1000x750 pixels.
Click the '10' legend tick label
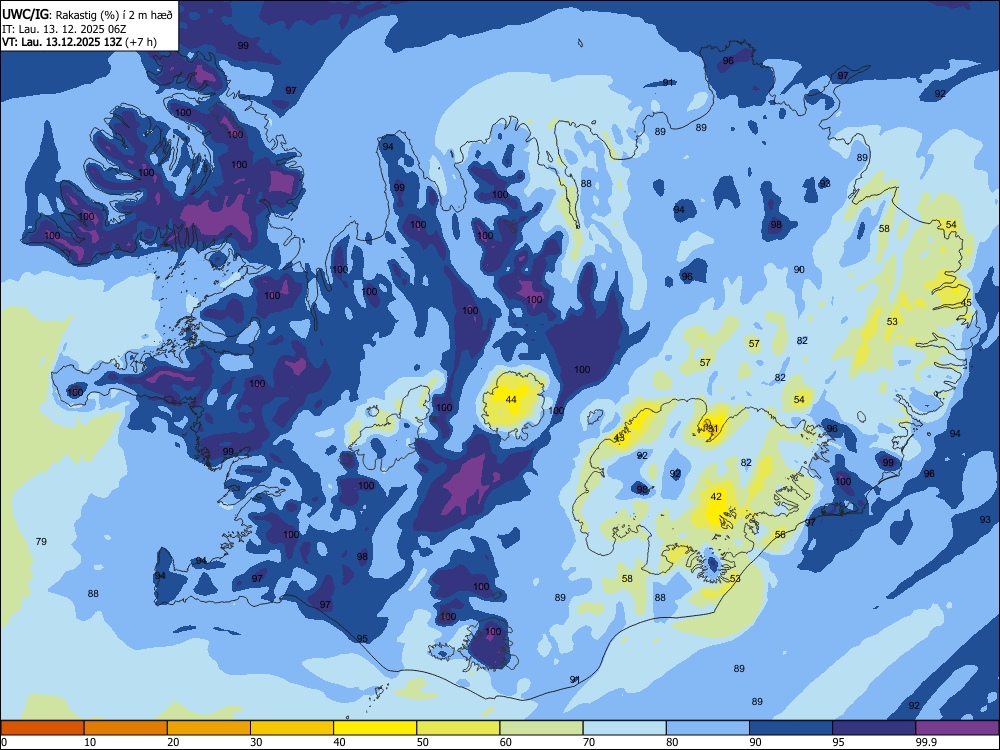(90, 742)
